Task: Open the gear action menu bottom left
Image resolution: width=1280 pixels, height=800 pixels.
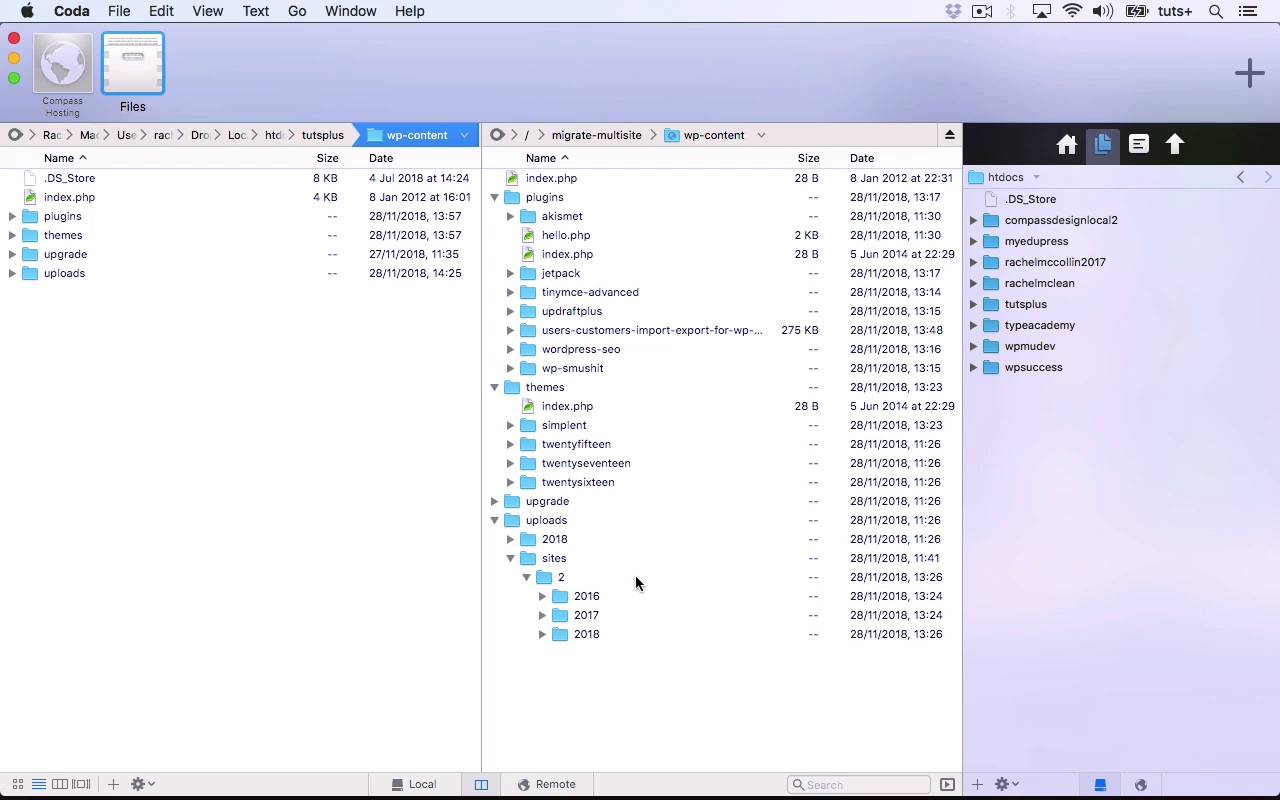Action: [143, 784]
